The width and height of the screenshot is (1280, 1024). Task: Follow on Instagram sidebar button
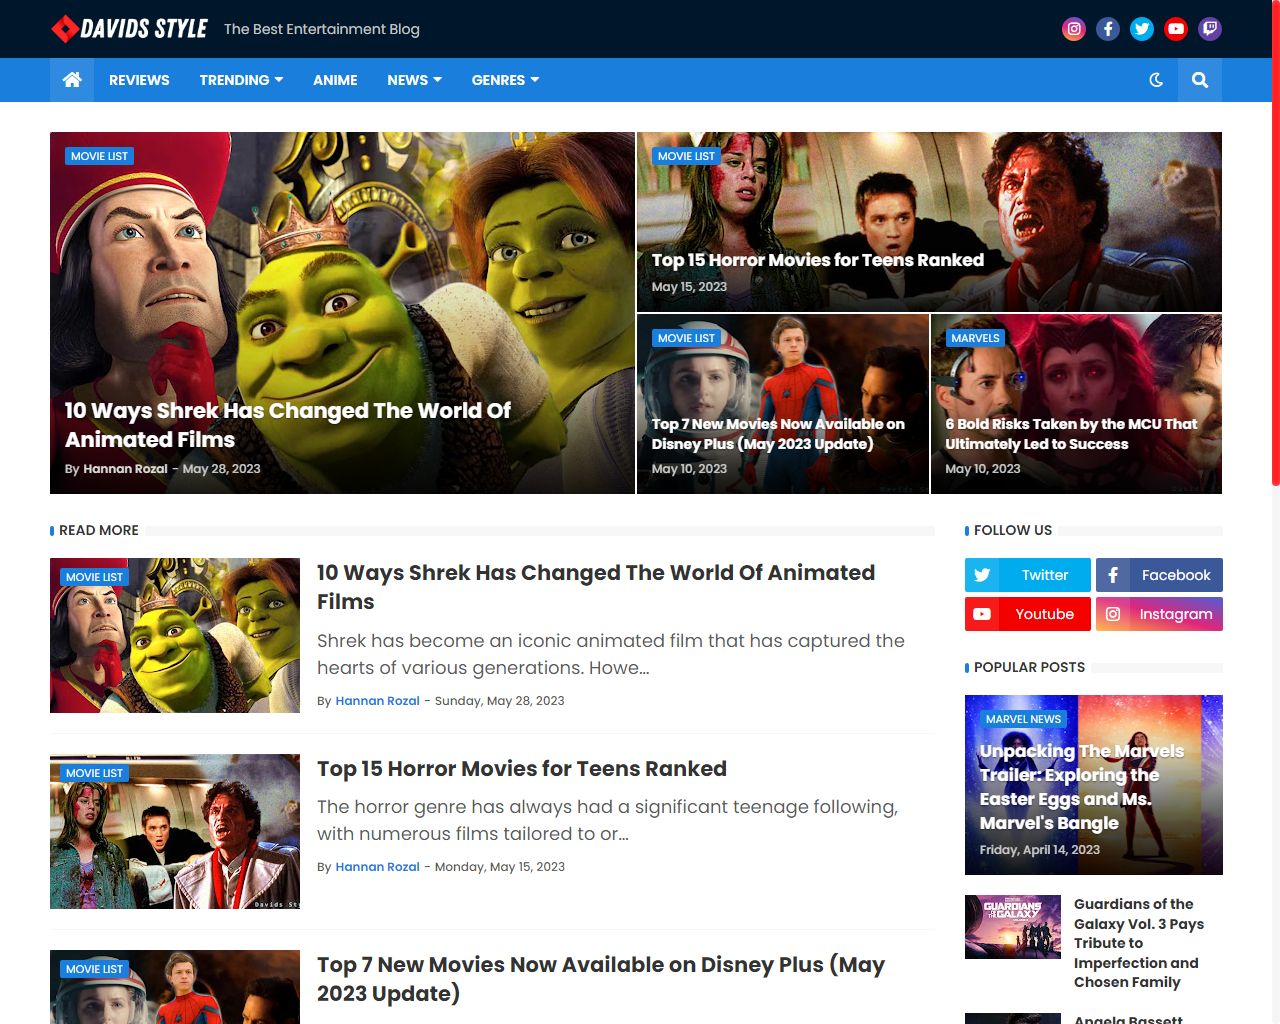tap(1159, 614)
